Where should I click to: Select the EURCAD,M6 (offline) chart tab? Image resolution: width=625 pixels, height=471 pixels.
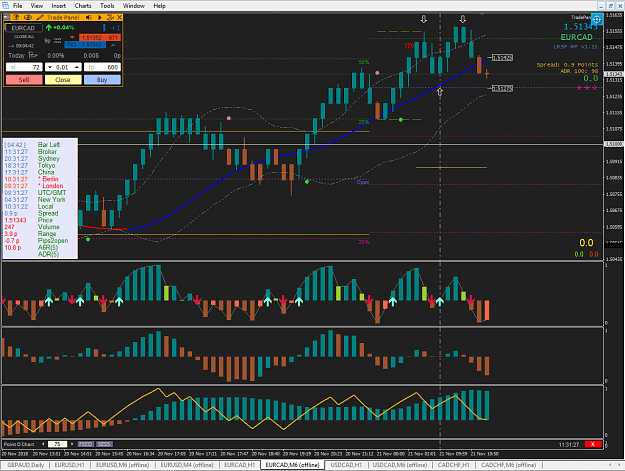coord(293,465)
